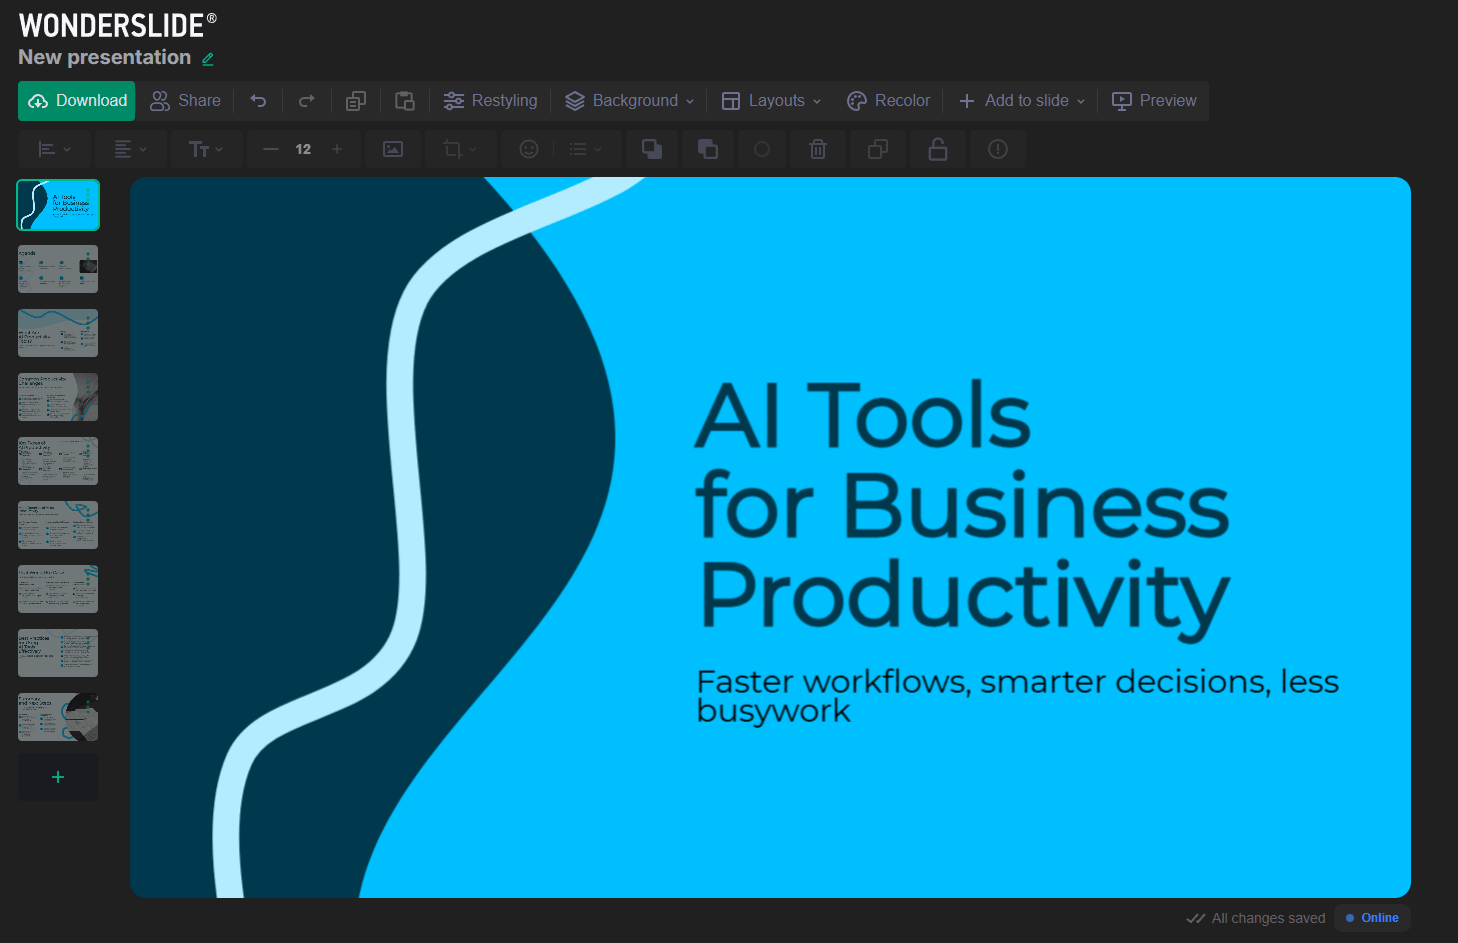Click the redo arrow icon
Viewport: 1458px width, 943px height.
pyautogui.click(x=307, y=101)
